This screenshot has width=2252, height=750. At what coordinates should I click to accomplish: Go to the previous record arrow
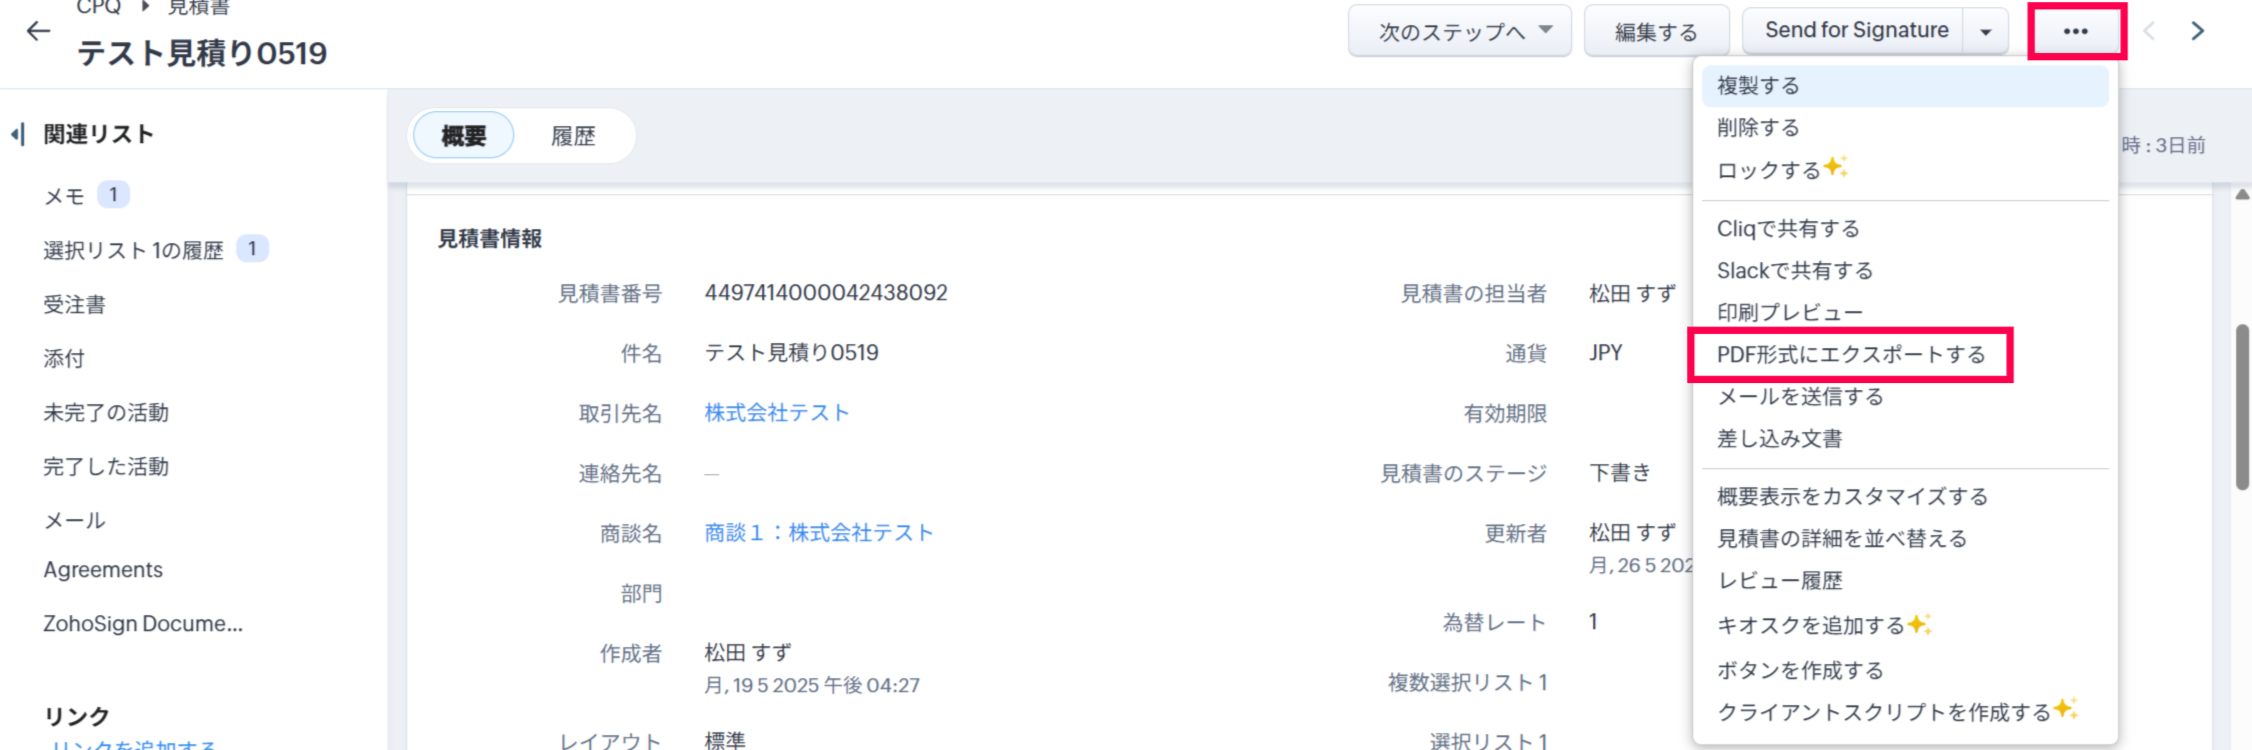(2149, 31)
